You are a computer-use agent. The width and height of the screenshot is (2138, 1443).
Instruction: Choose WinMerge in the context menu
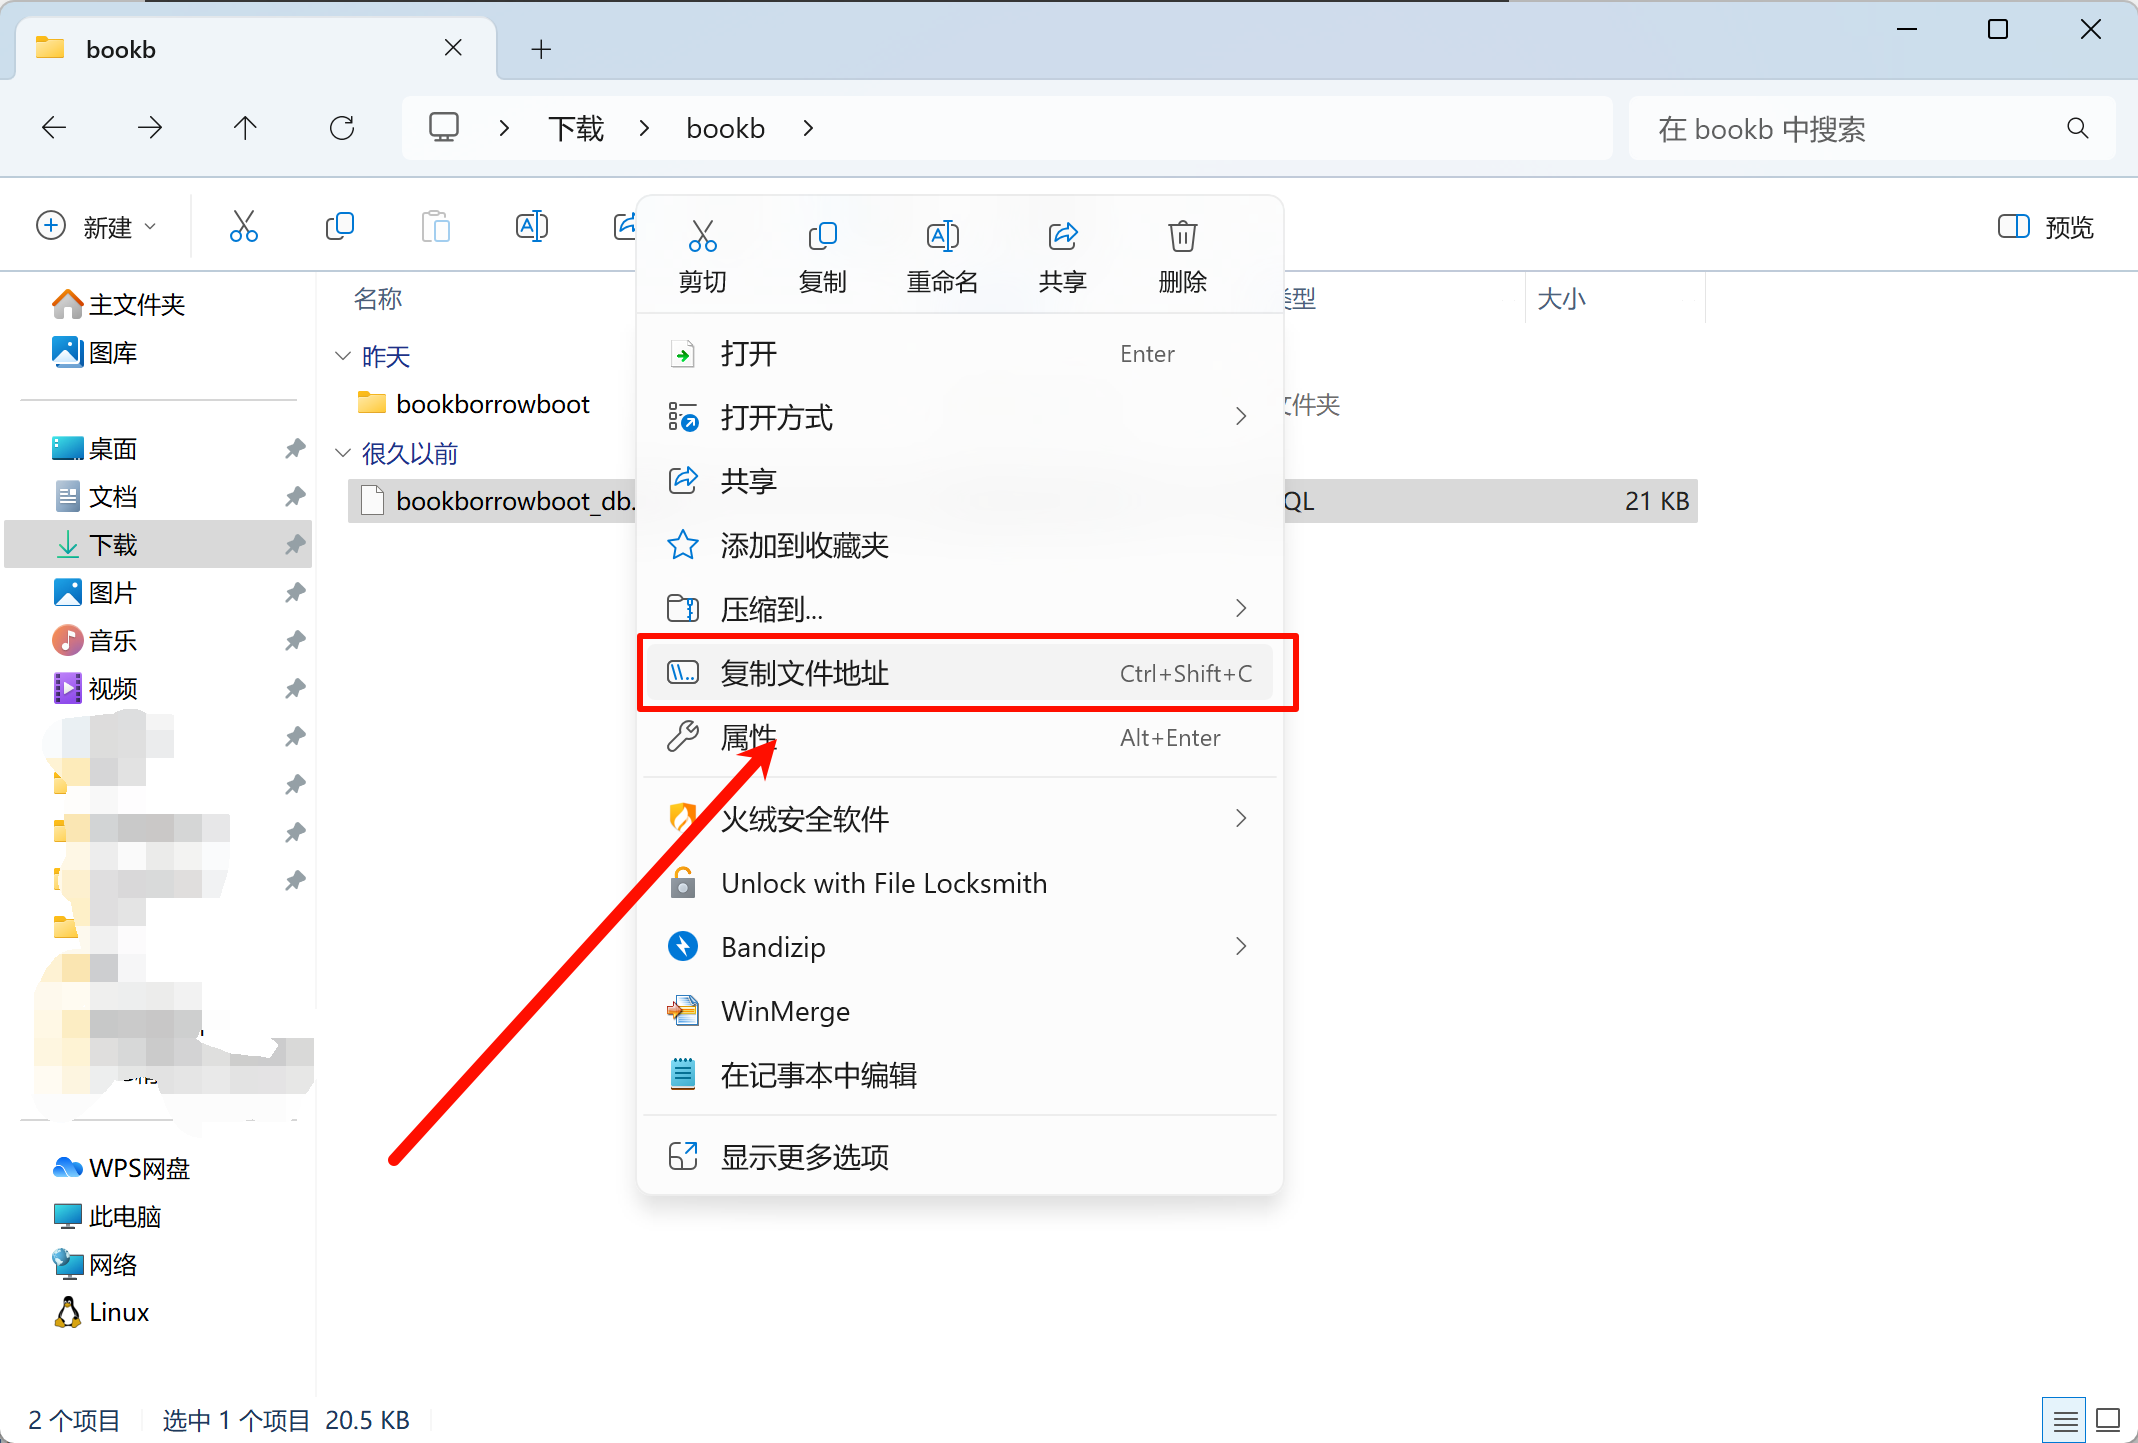click(x=960, y=1012)
